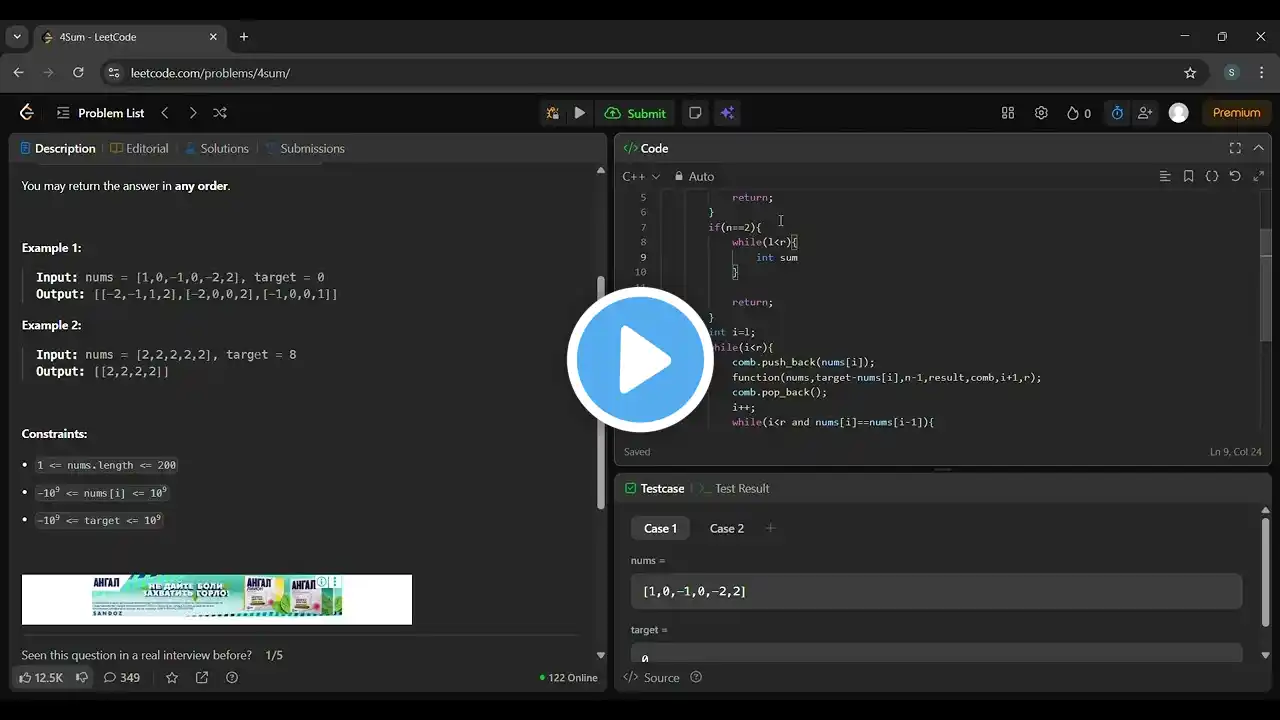Open the C++ language dropdown
Viewport: 1280px width, 720px height.
tap(641, 176)
